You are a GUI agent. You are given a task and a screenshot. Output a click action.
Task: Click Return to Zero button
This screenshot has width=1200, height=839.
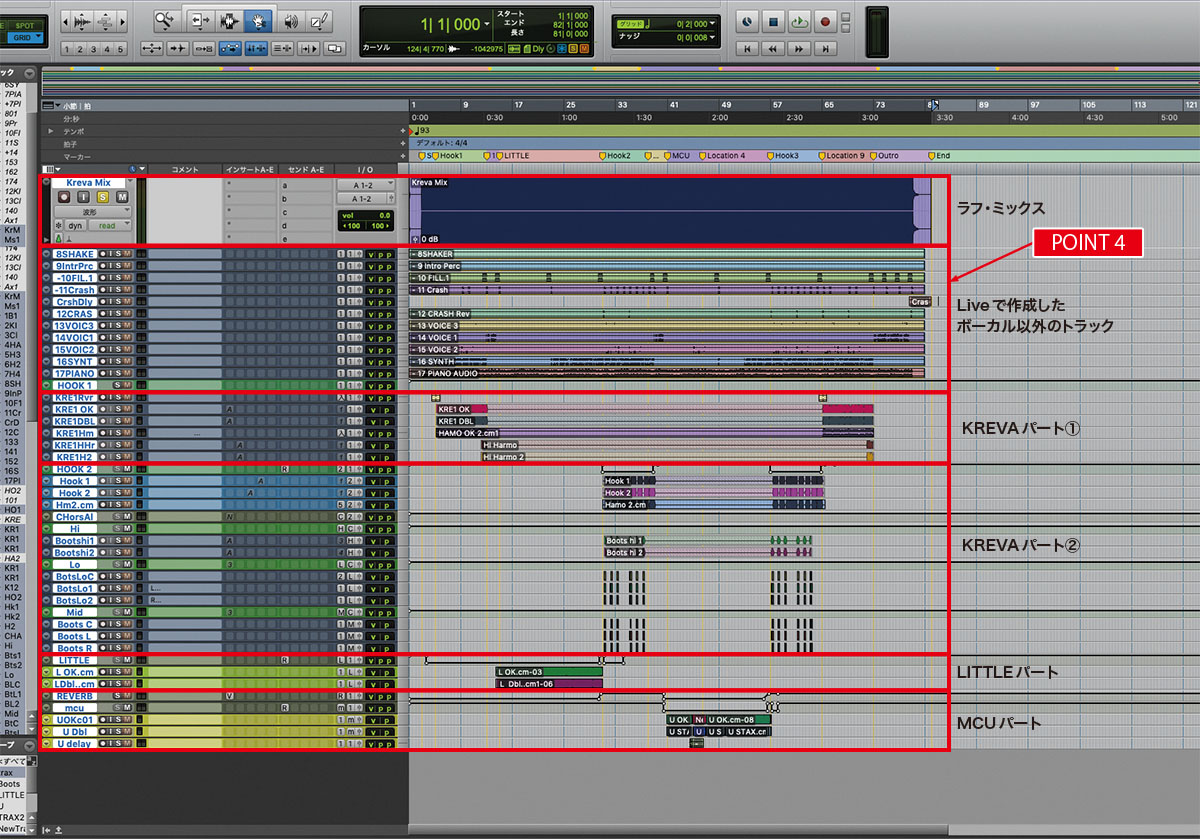click(x=748, y=48)
